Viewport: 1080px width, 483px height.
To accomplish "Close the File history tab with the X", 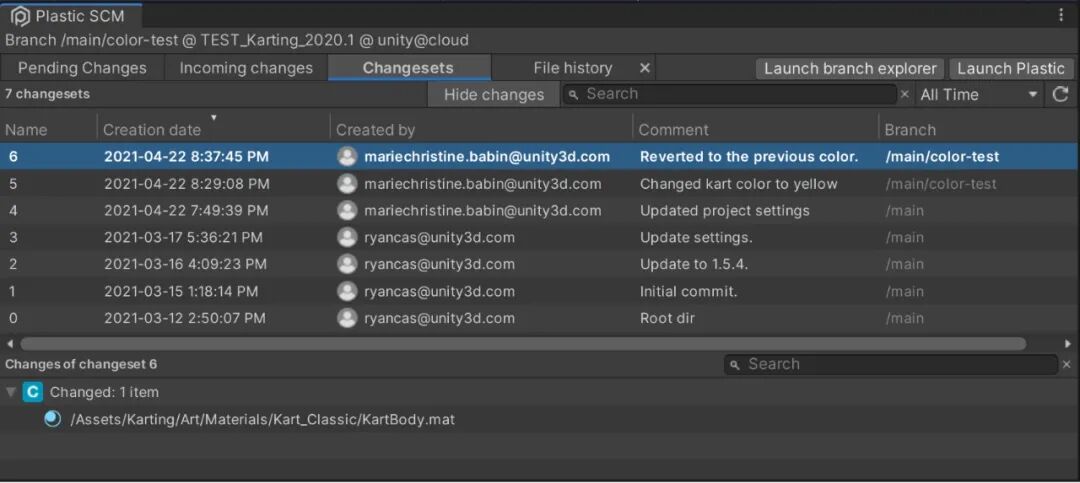I will [x=645, y=68].
